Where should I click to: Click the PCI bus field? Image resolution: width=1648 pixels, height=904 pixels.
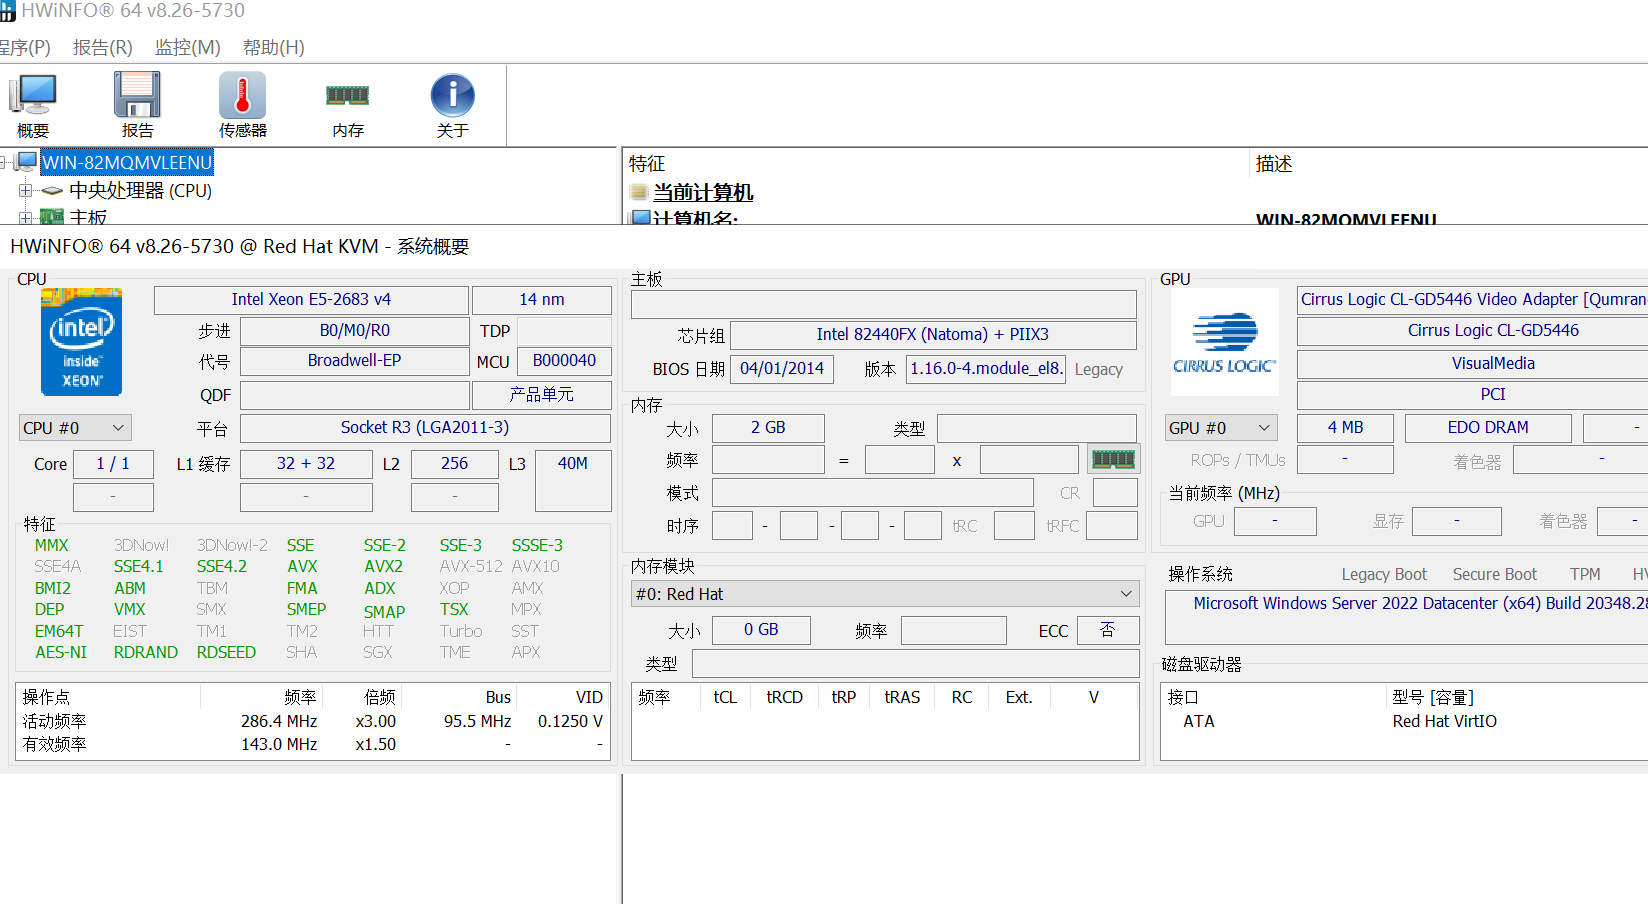1473,395
